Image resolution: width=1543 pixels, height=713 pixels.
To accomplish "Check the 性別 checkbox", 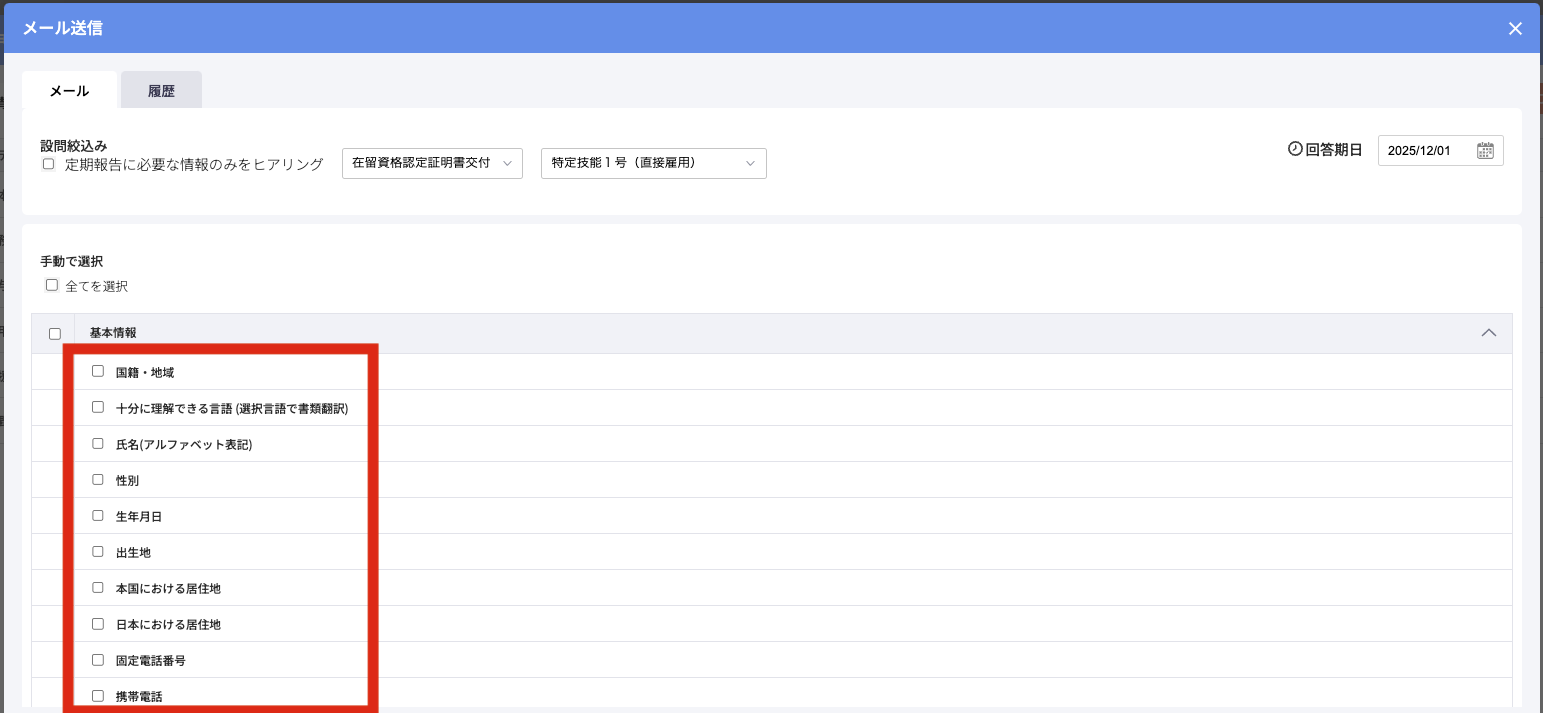I will pos(98,479).
